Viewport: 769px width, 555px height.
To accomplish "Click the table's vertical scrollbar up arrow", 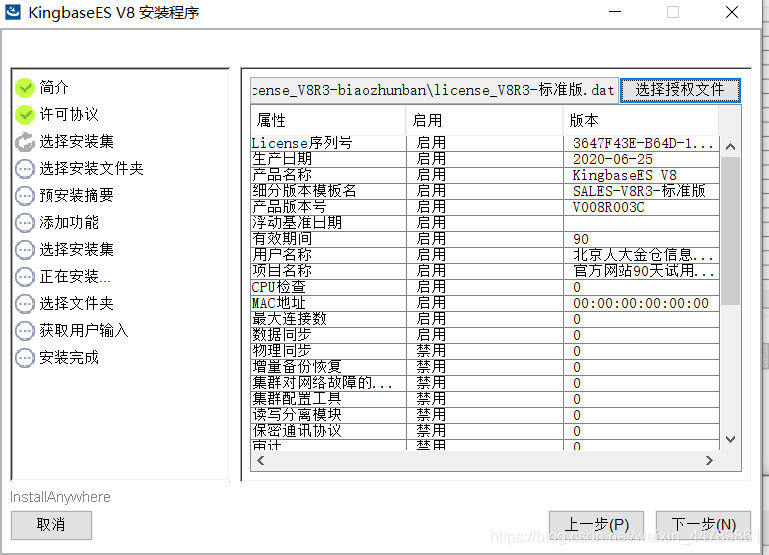I will [730, 147].
